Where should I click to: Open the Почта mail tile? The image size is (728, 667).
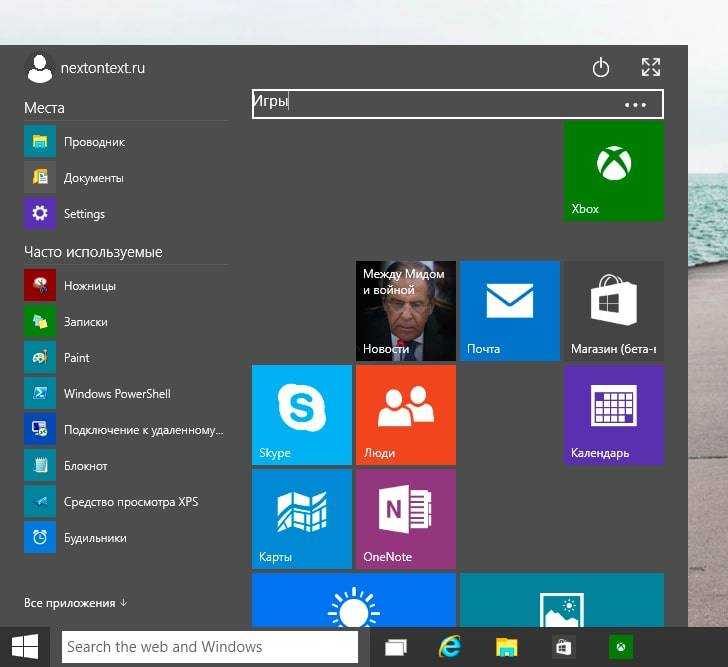coord(509,310)
